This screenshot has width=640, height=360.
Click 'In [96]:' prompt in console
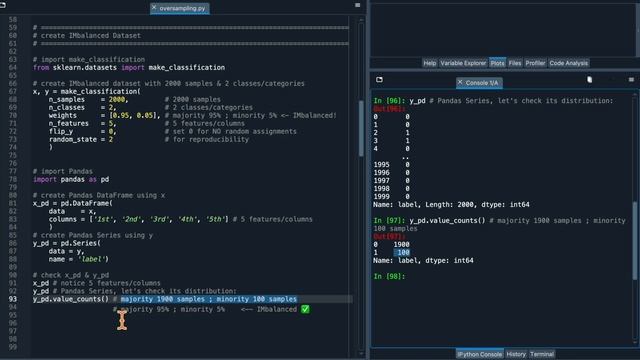389,101
